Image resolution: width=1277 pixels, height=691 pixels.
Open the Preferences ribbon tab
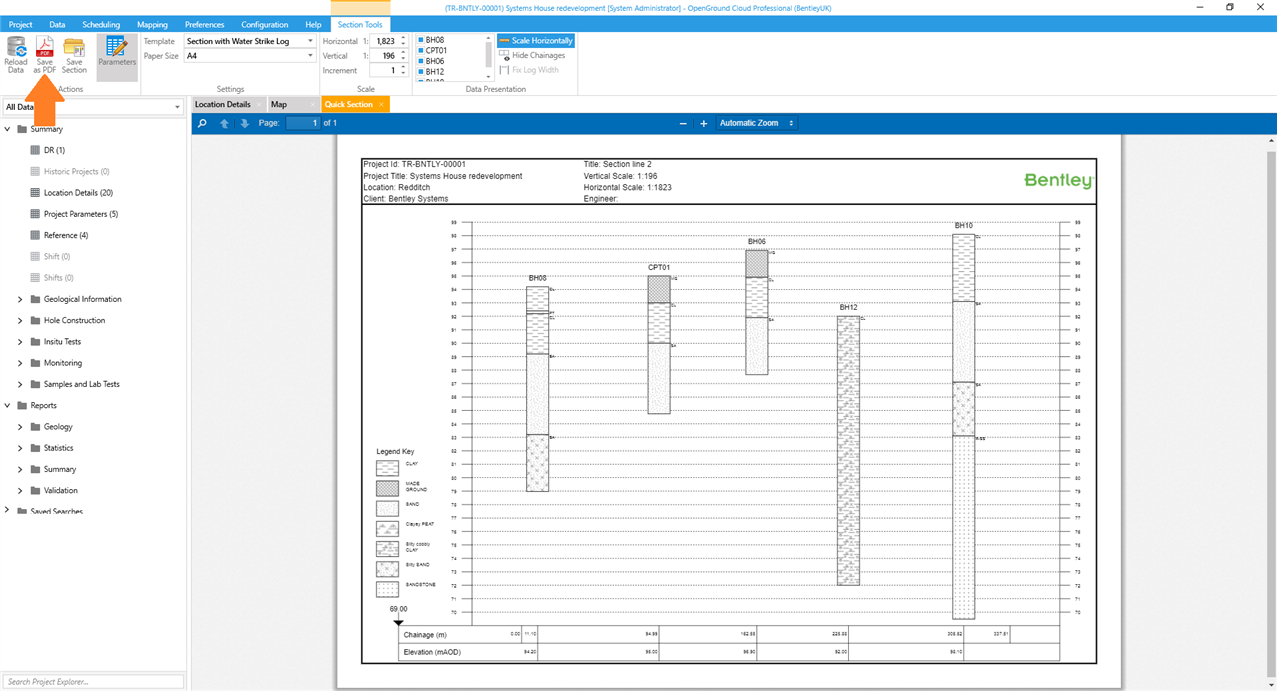(205, 24)
